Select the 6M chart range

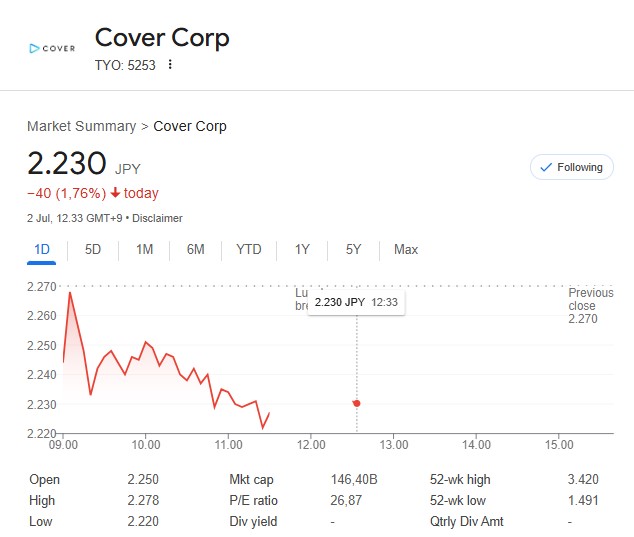pos(196,249)
